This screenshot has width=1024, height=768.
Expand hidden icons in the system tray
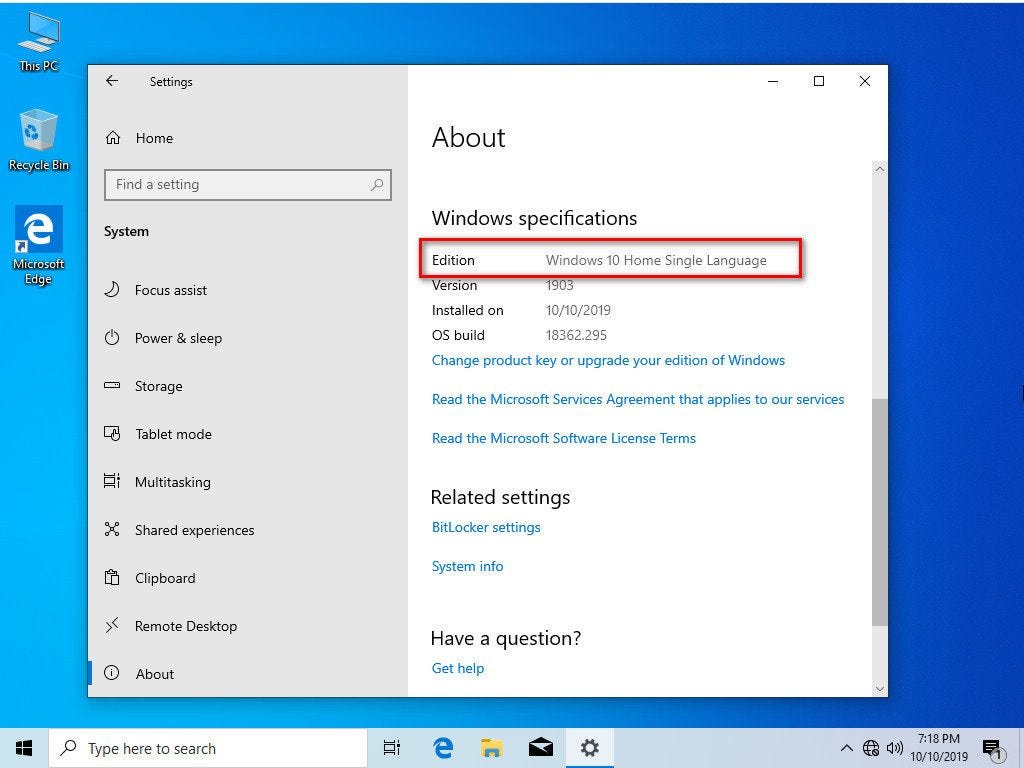[846, 747]
